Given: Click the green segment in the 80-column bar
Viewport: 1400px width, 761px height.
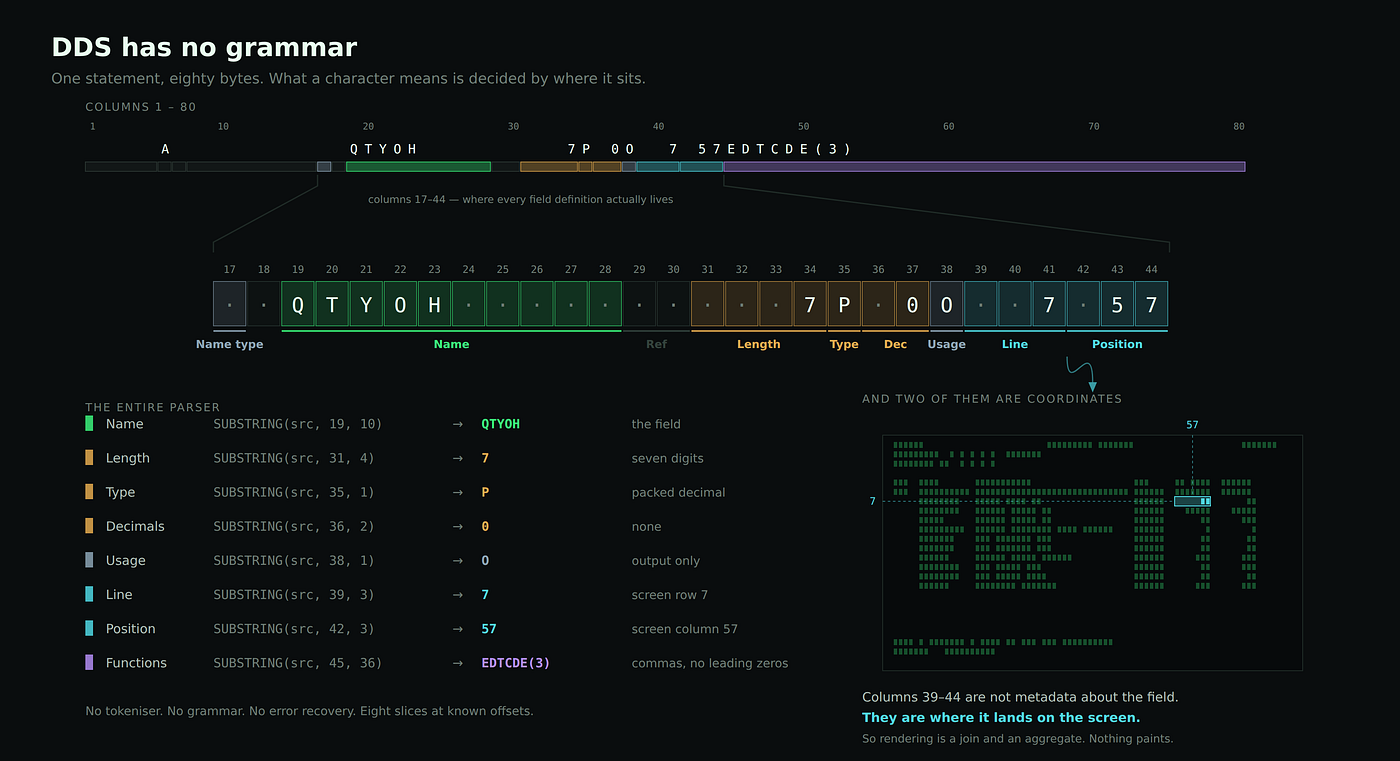Looking at the screenshot, I should coord(418,167).
